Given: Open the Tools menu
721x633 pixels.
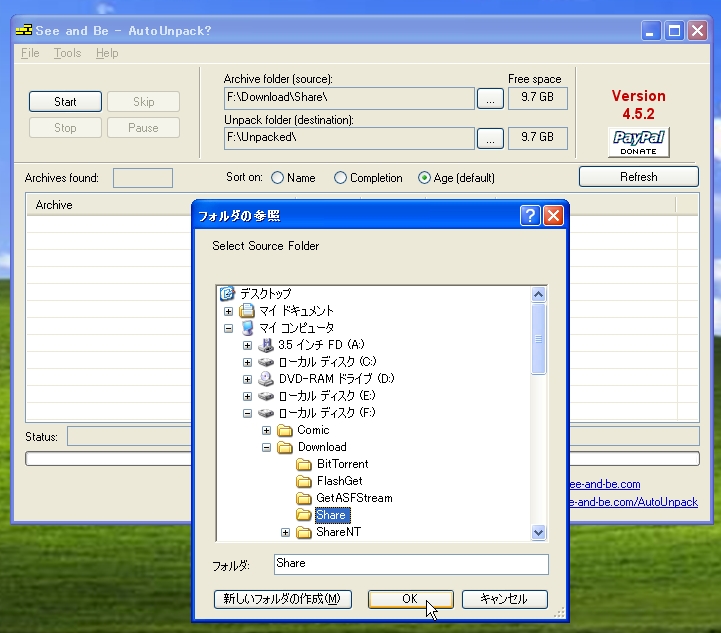Looking at the screenshot, I should click(x=67, y=53).
